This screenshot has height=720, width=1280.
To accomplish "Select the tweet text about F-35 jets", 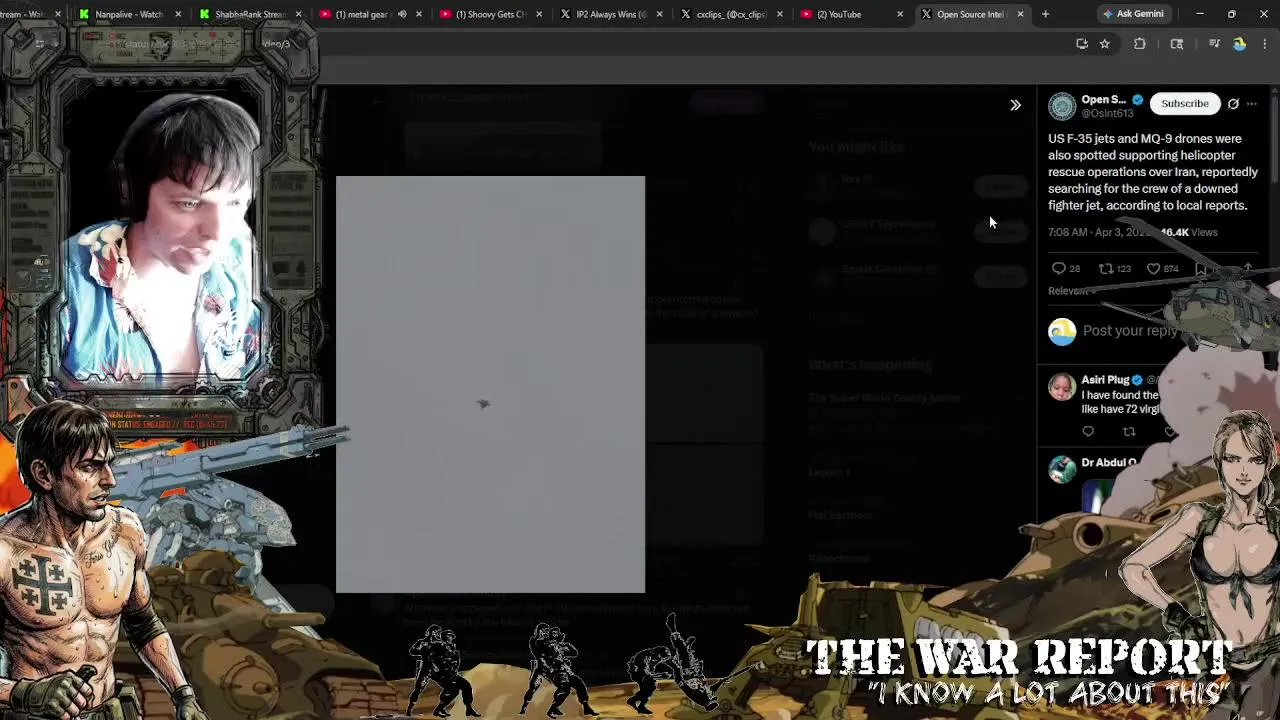I will click(1153, 172).
